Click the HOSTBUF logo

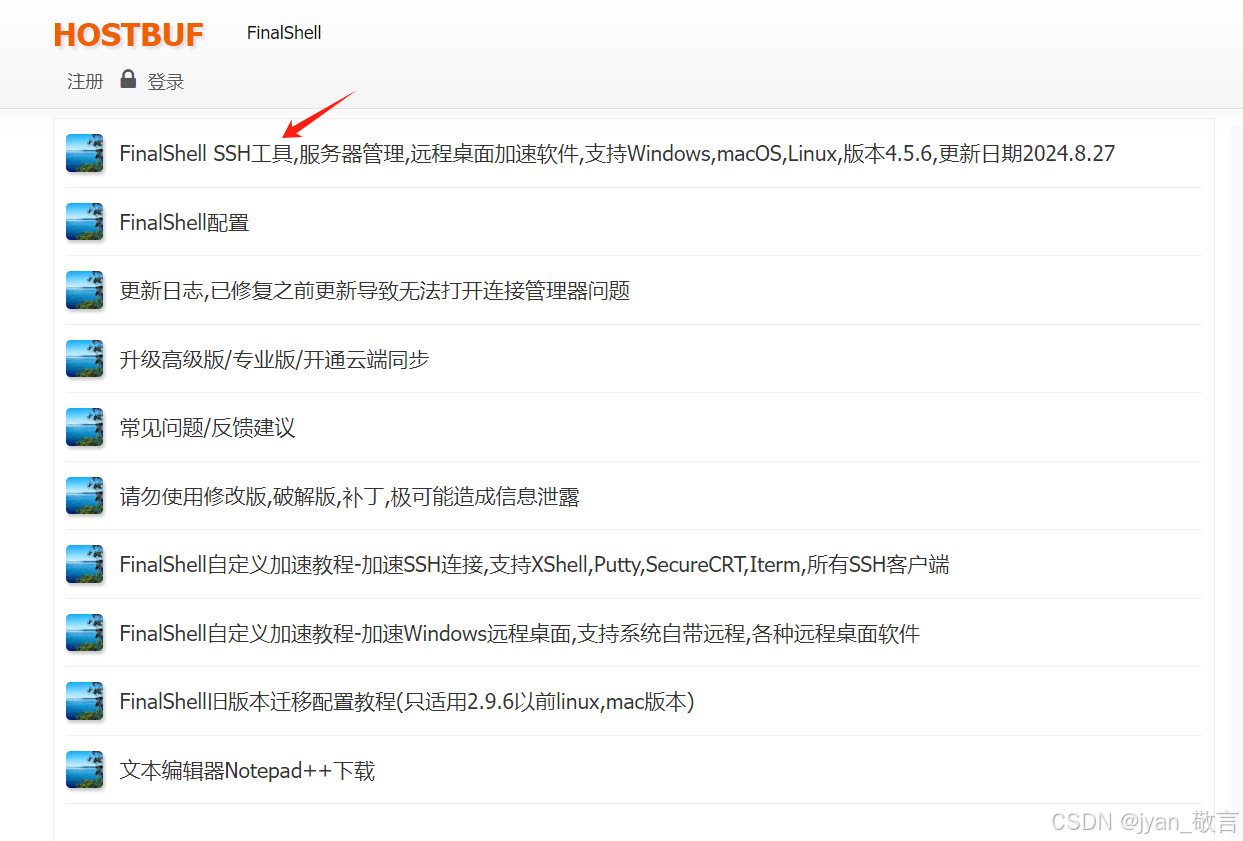click(128, 35)
